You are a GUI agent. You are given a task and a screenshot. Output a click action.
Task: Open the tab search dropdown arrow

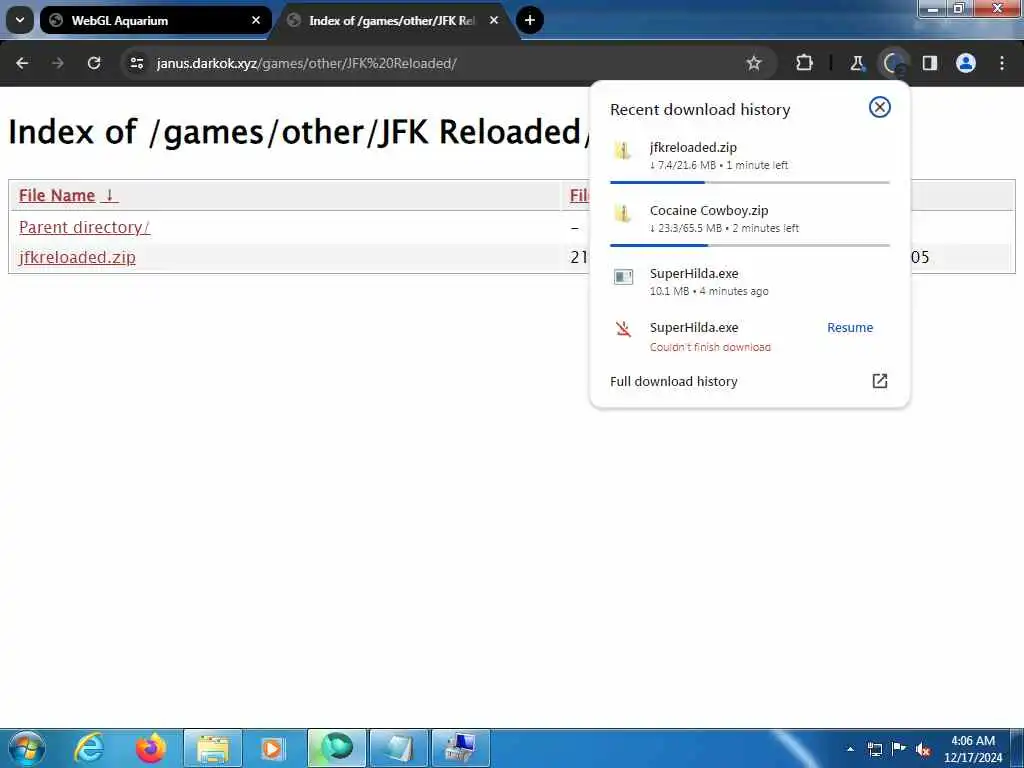[20, 20]
